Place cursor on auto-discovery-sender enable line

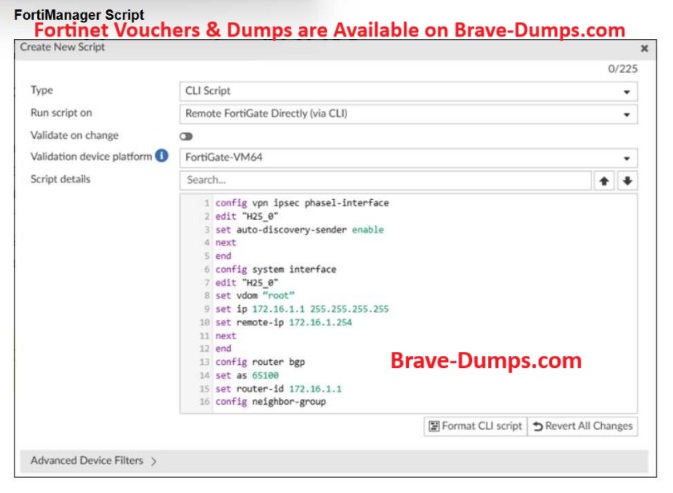pyautogui.click(x=299, y=230)
